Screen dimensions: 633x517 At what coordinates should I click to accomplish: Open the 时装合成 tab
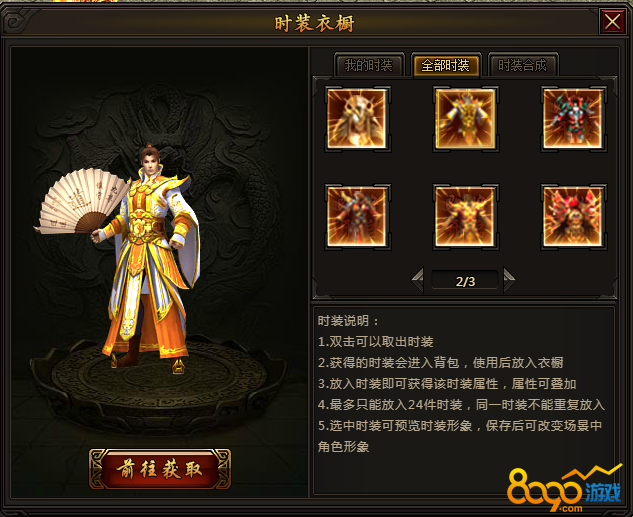pyautogui.click(x=522, y=65)
